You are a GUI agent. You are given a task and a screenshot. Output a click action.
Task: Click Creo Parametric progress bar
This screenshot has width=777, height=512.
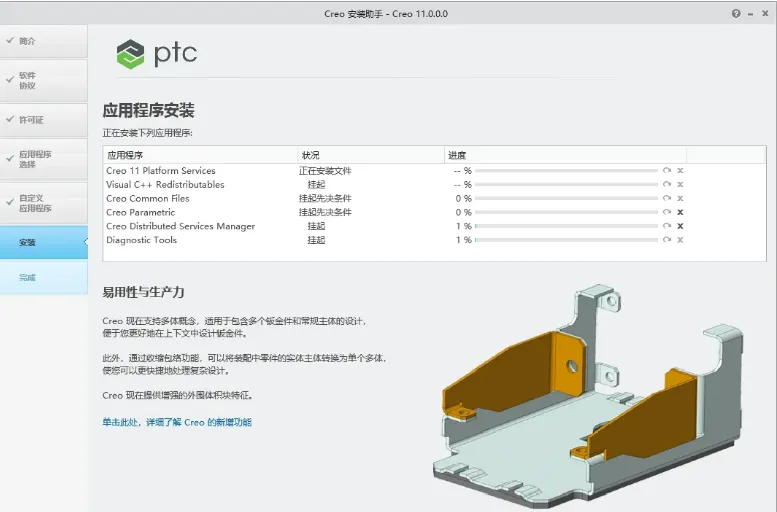click(566, 212)
